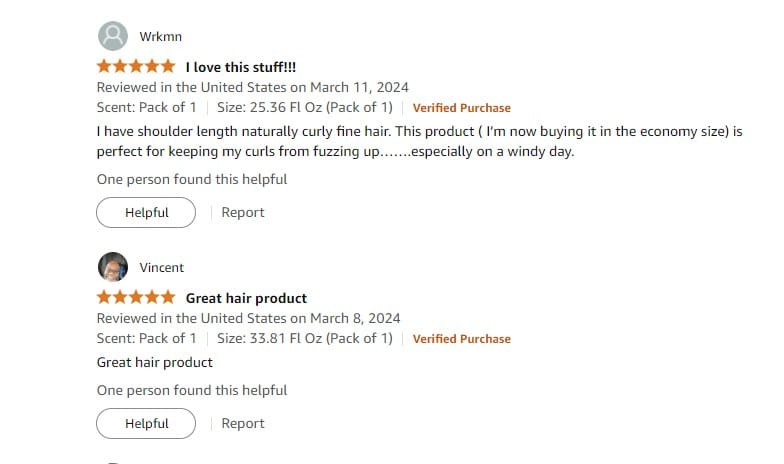Click 'Size: 33.81 Fl Oz (Pack of 1)' text

(305, 338)
